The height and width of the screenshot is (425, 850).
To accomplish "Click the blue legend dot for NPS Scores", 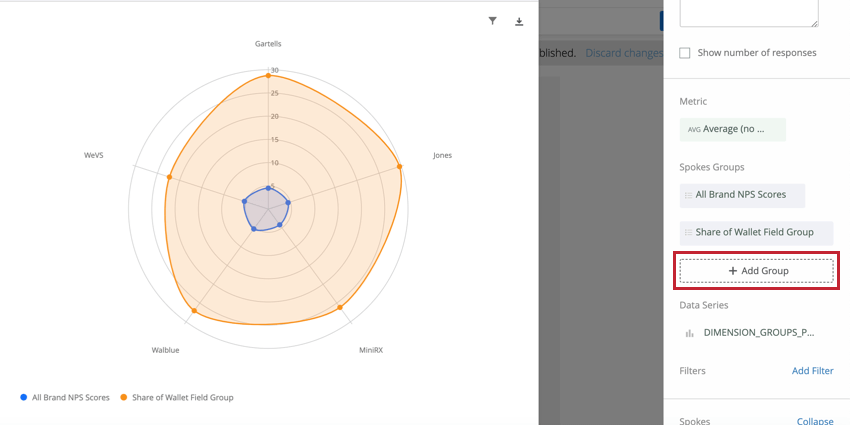I will [24, 397].
